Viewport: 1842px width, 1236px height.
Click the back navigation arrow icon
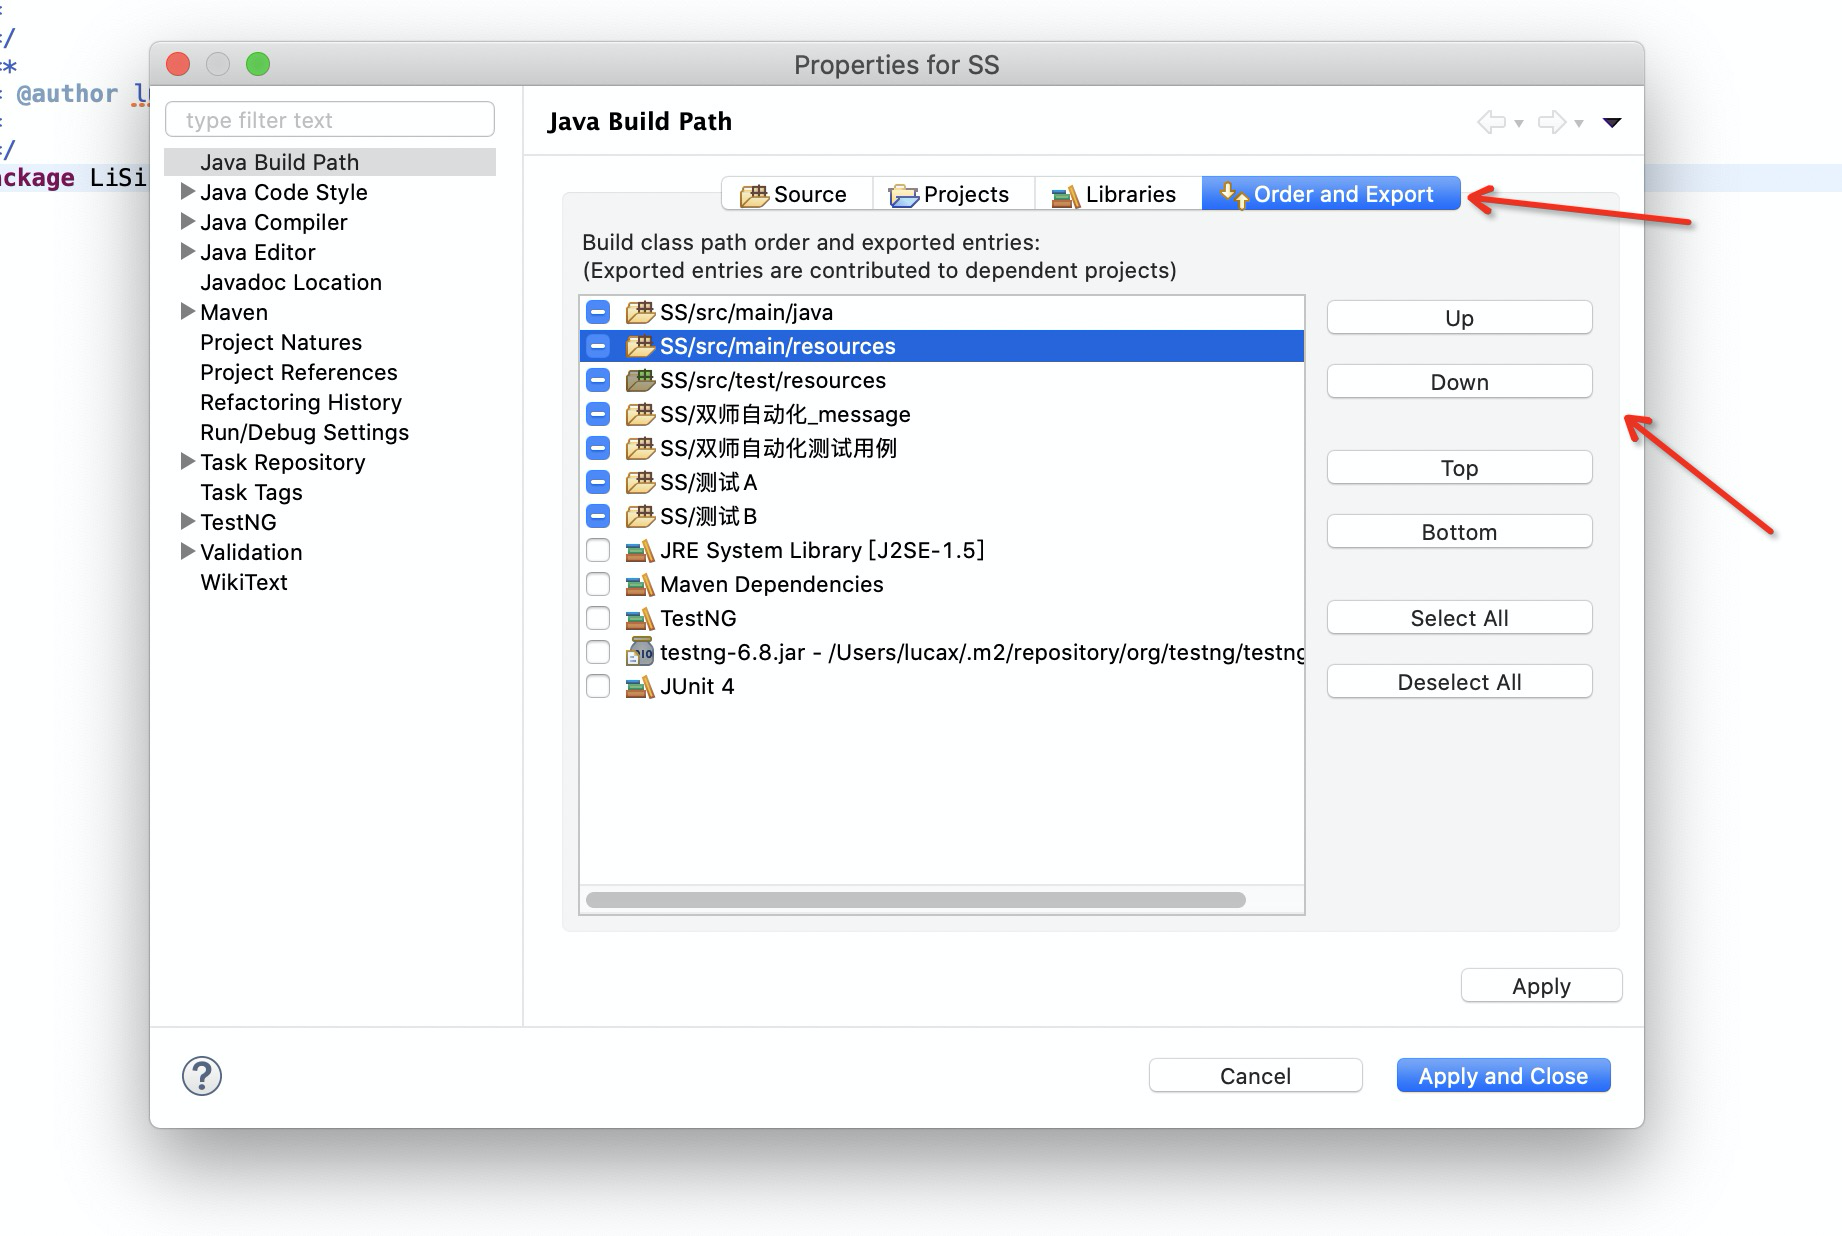pos(1491,122)
